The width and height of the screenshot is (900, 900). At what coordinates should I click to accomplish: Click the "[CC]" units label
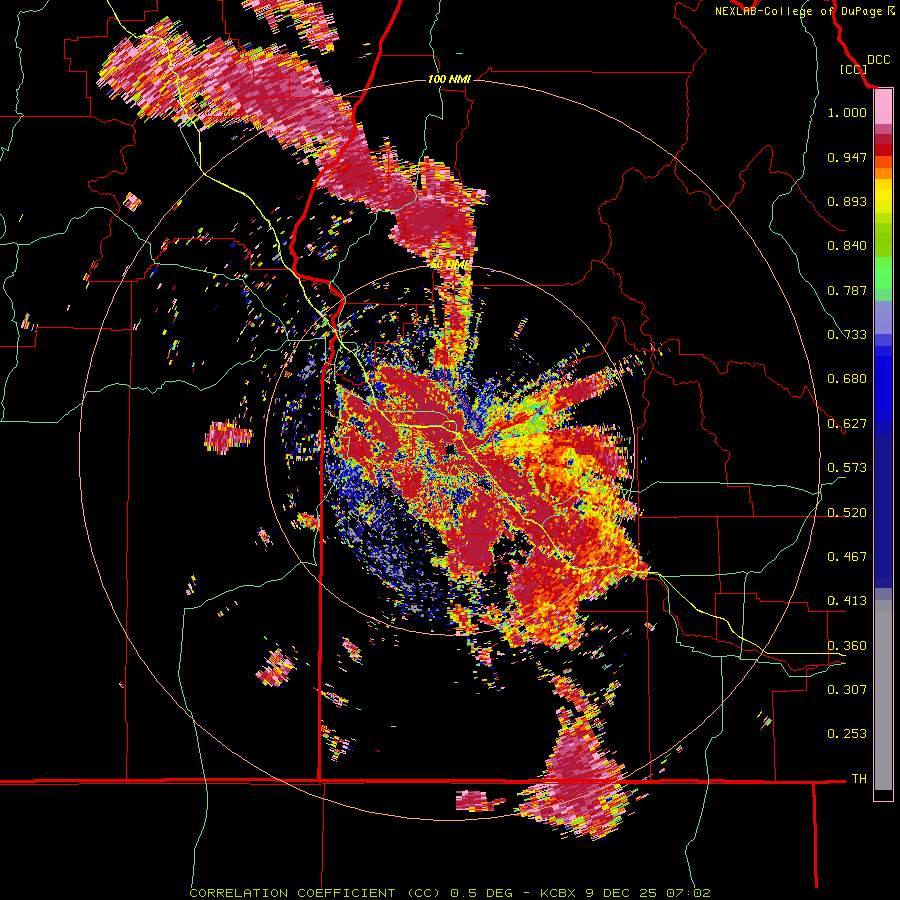[853, 69]
